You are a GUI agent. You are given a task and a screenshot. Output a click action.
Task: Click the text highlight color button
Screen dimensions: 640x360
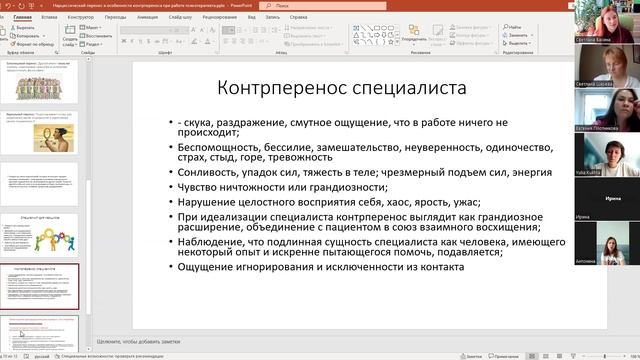tap(195, 41)
